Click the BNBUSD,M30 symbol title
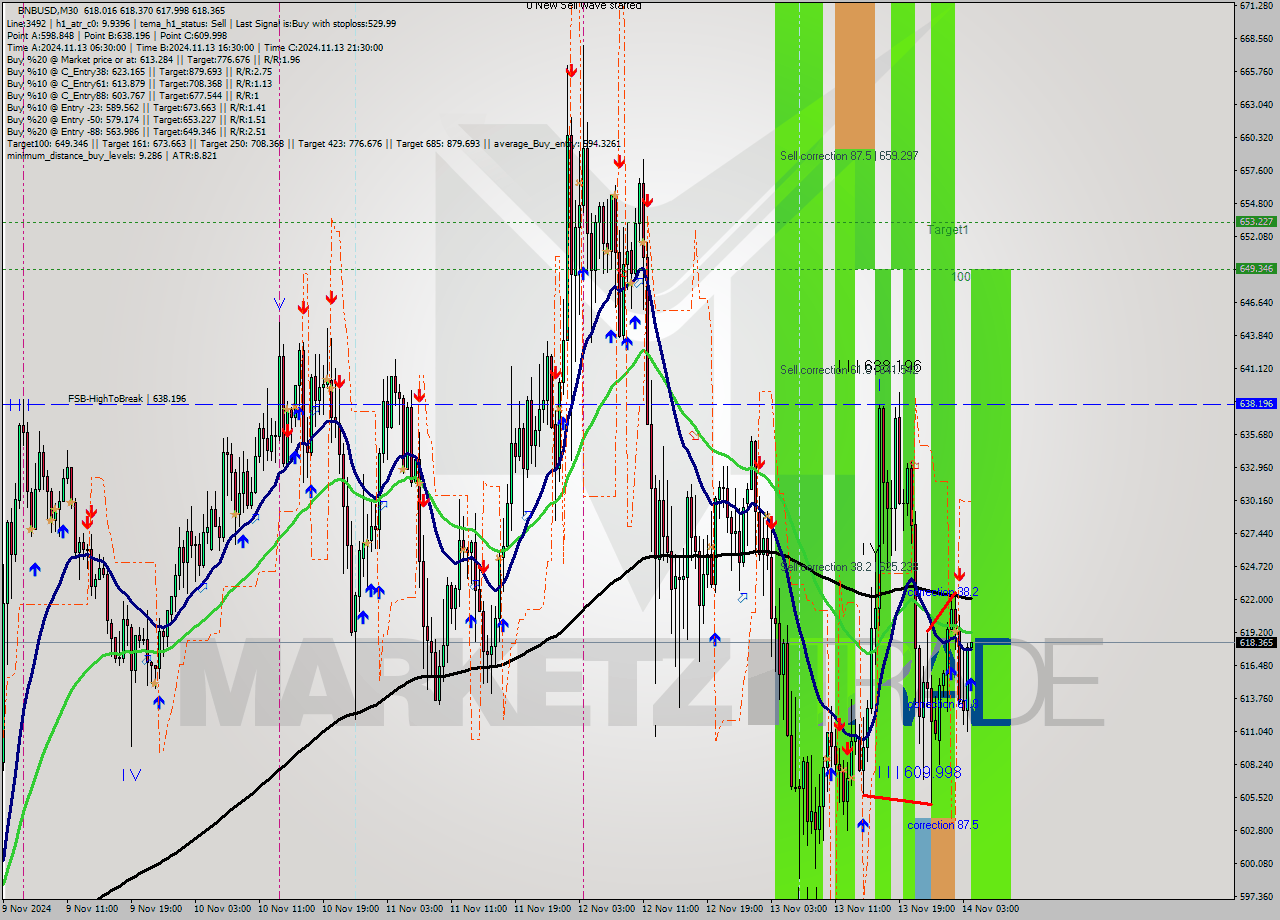This screenshot has height=920, width=1280. coord(46,10)
